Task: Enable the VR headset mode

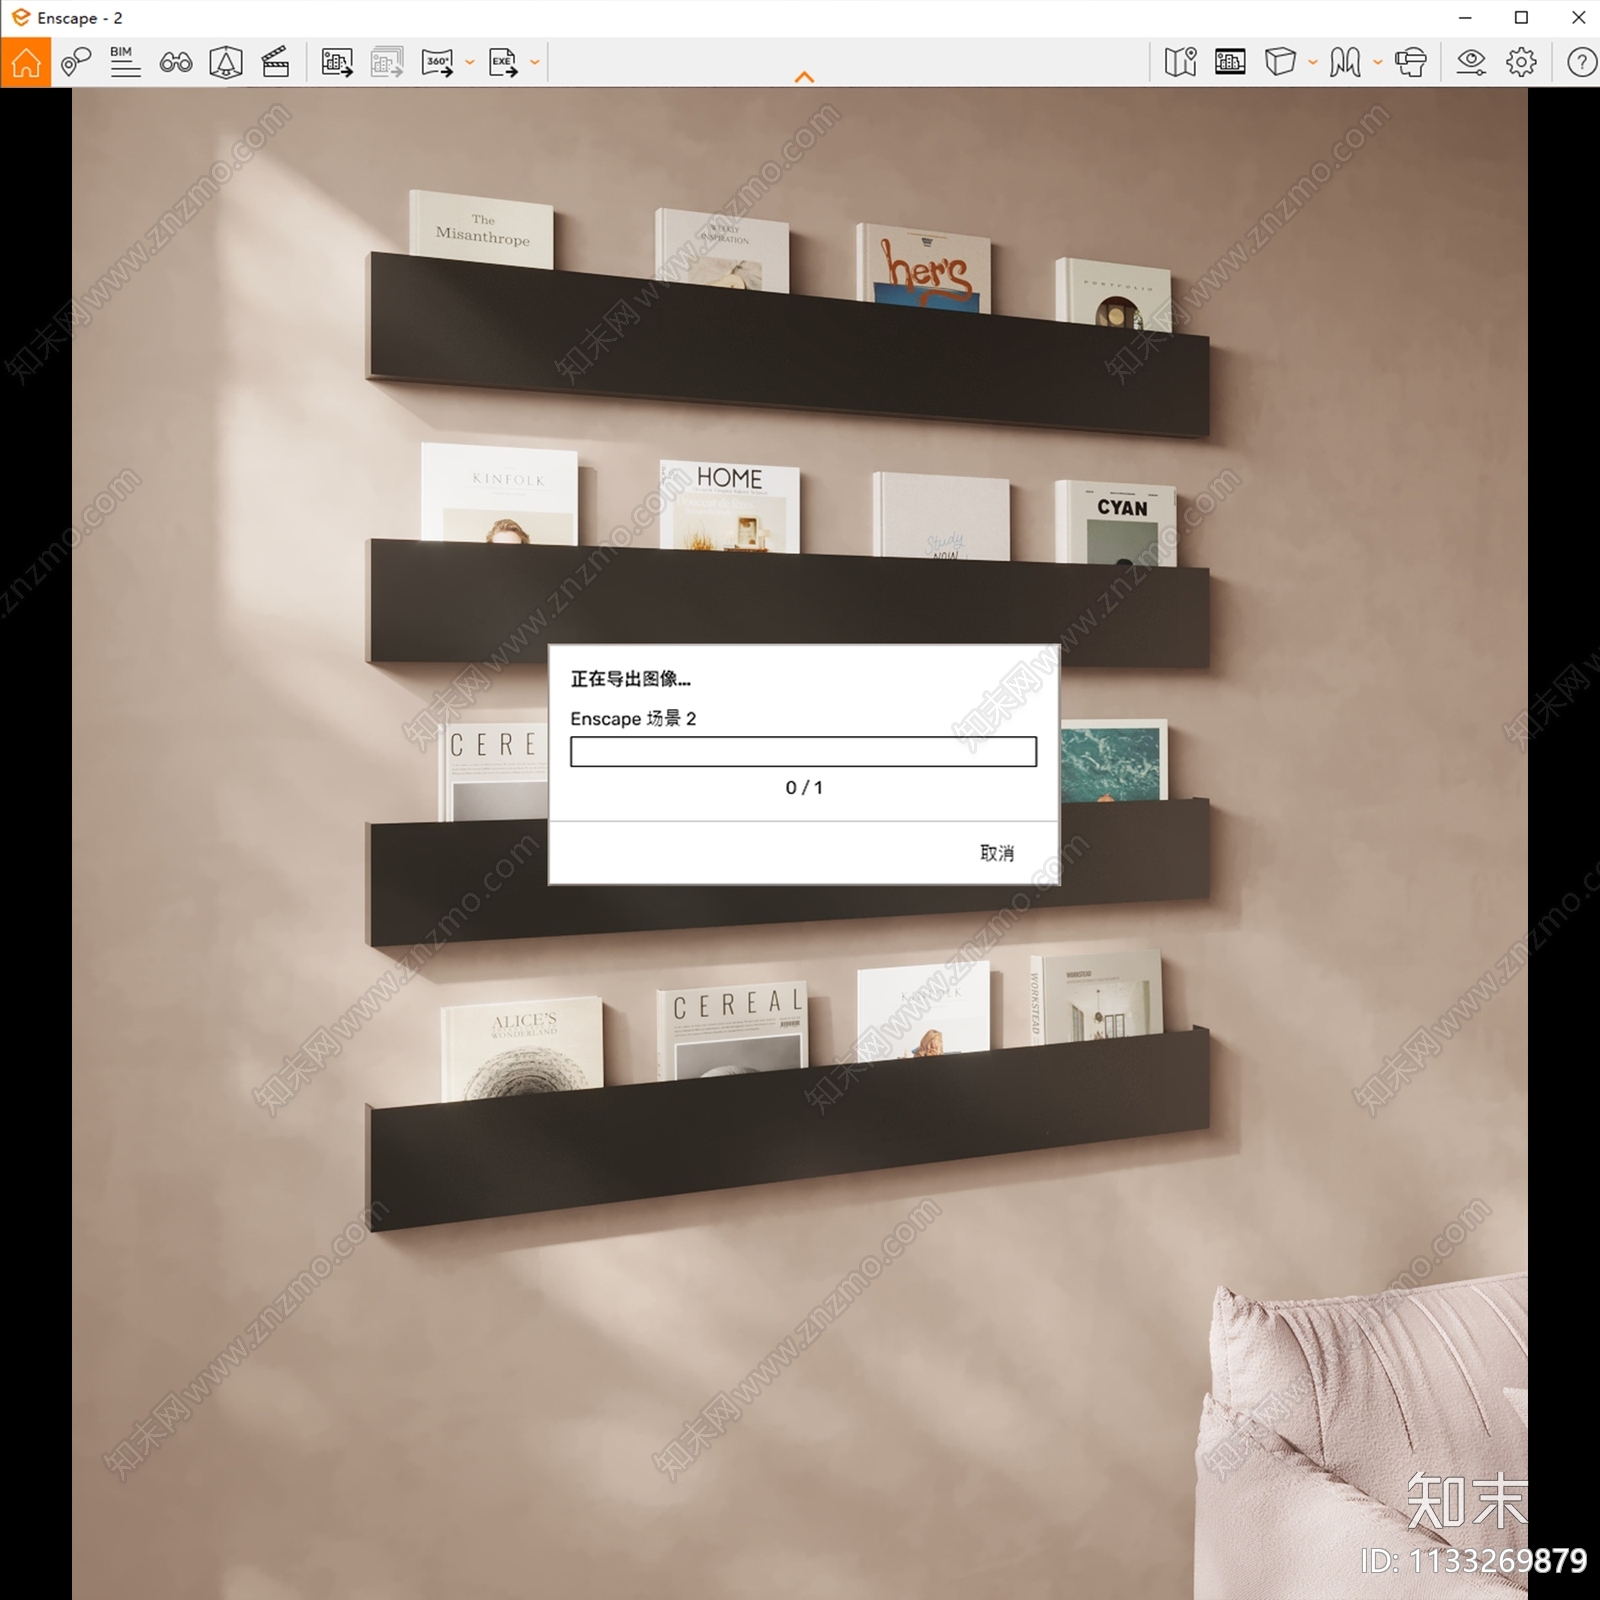Action: click(1411, 62)
